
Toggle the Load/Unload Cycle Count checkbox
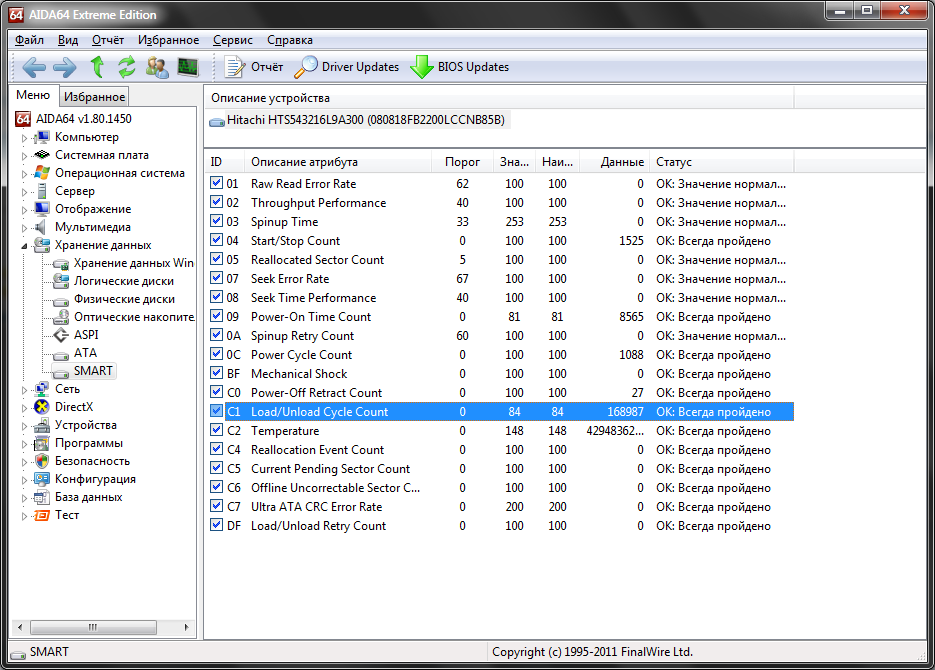[x=216, y=411]
